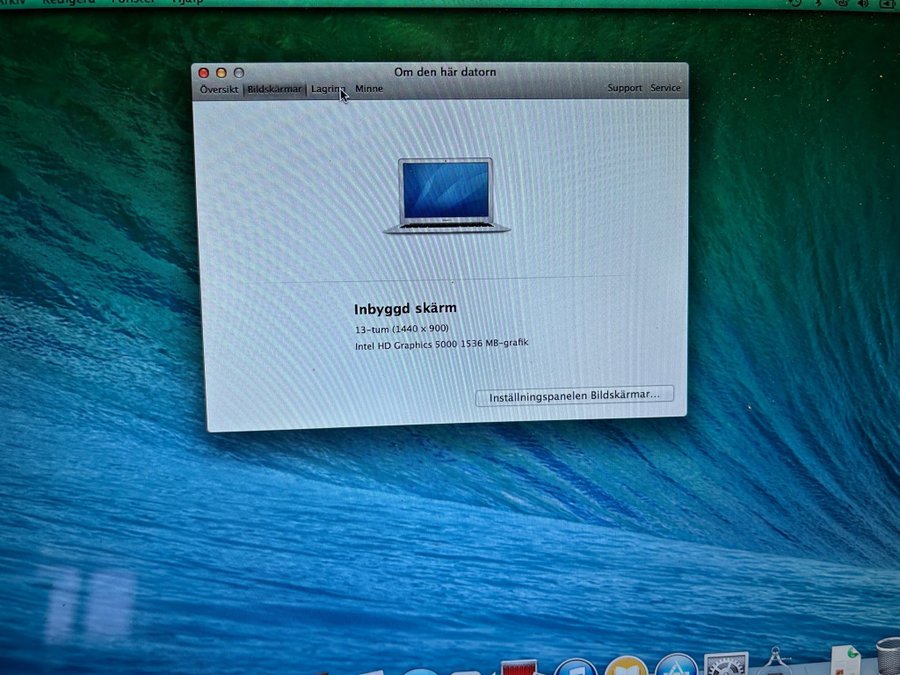Open the blue iTunes dock icon
The height and width of the screenshot is (675, 900).
575,668
